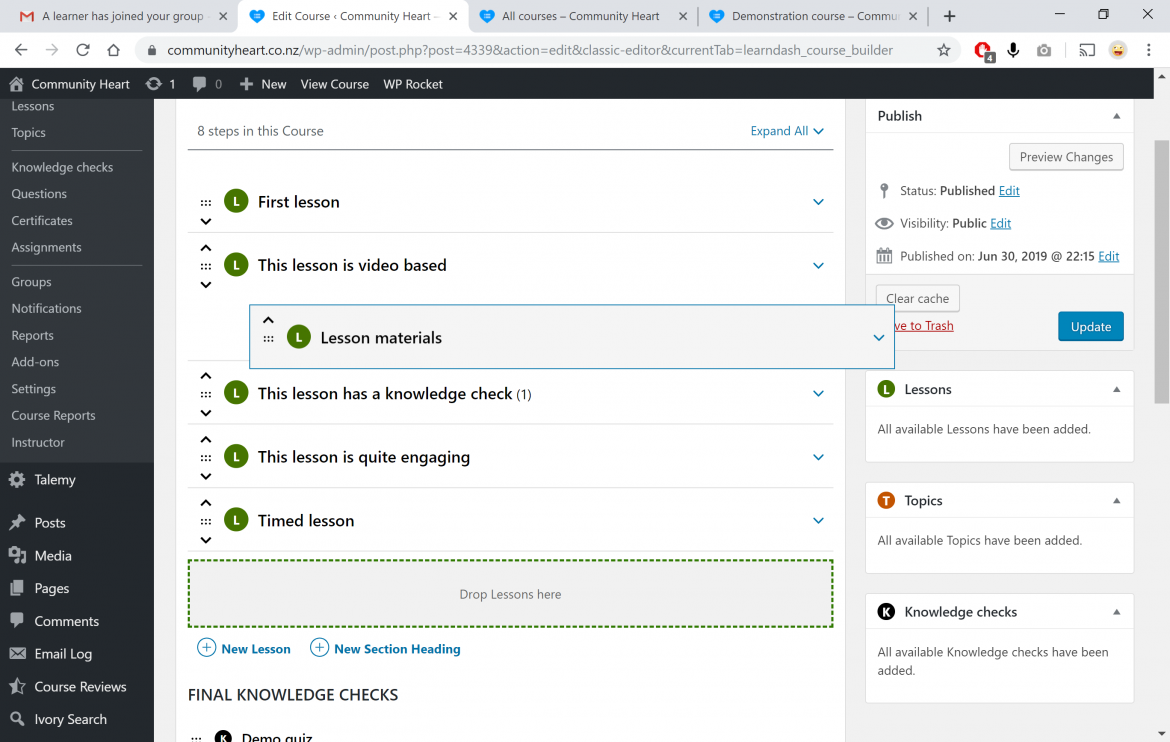
Task: Switch to Demonstration course browser tab
Action: (812, 16)
